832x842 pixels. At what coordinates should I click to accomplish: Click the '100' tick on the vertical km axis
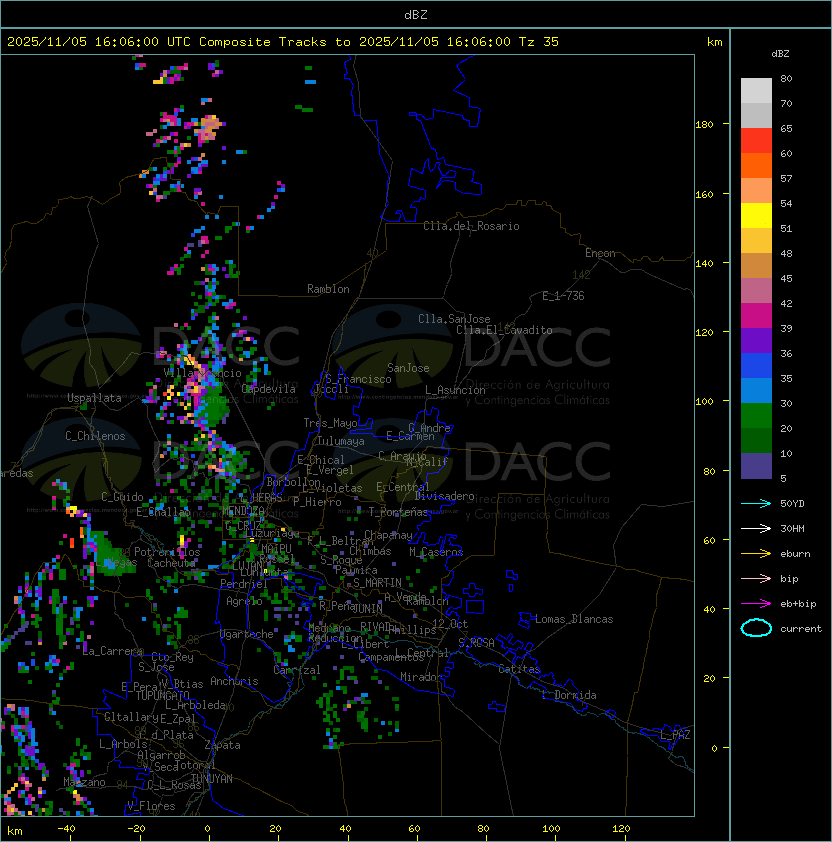tap(704, 402)
